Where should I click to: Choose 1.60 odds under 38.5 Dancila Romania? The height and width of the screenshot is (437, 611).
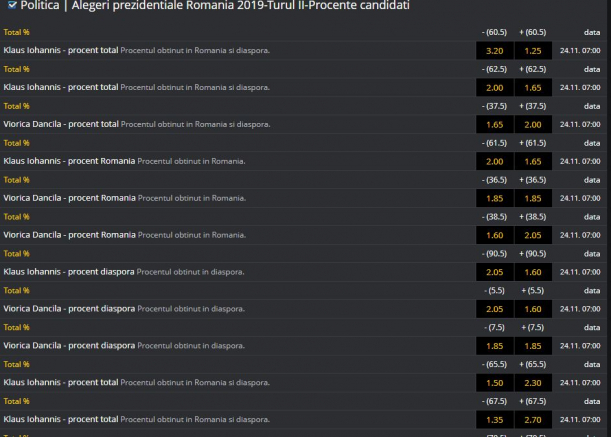click(494, 235)
